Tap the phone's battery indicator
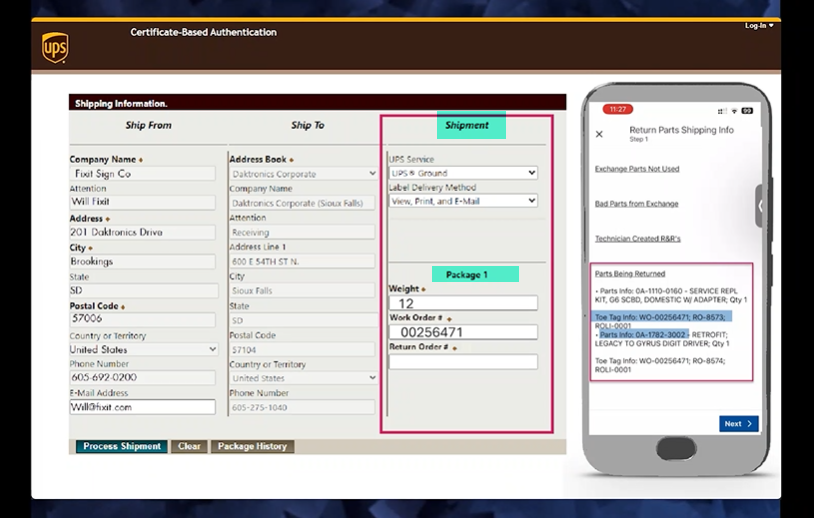 [747, 111]
